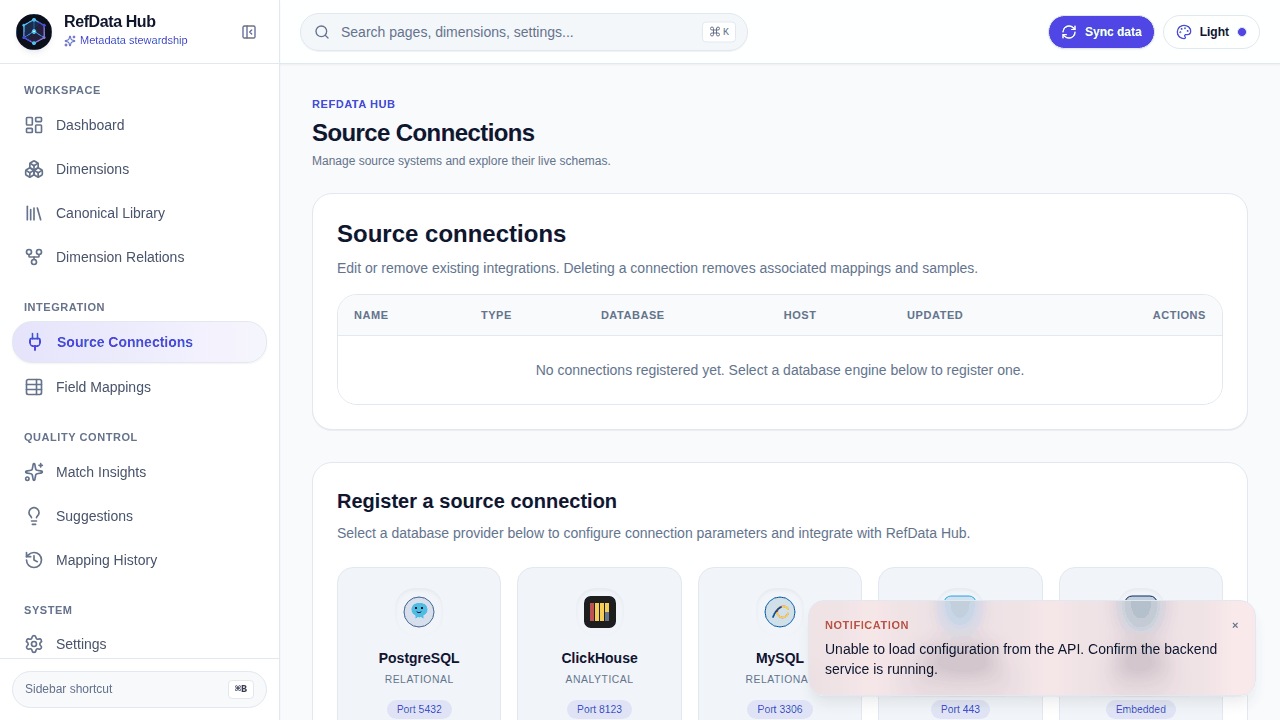Click the Field Mappings table icon

pos(34,387)
